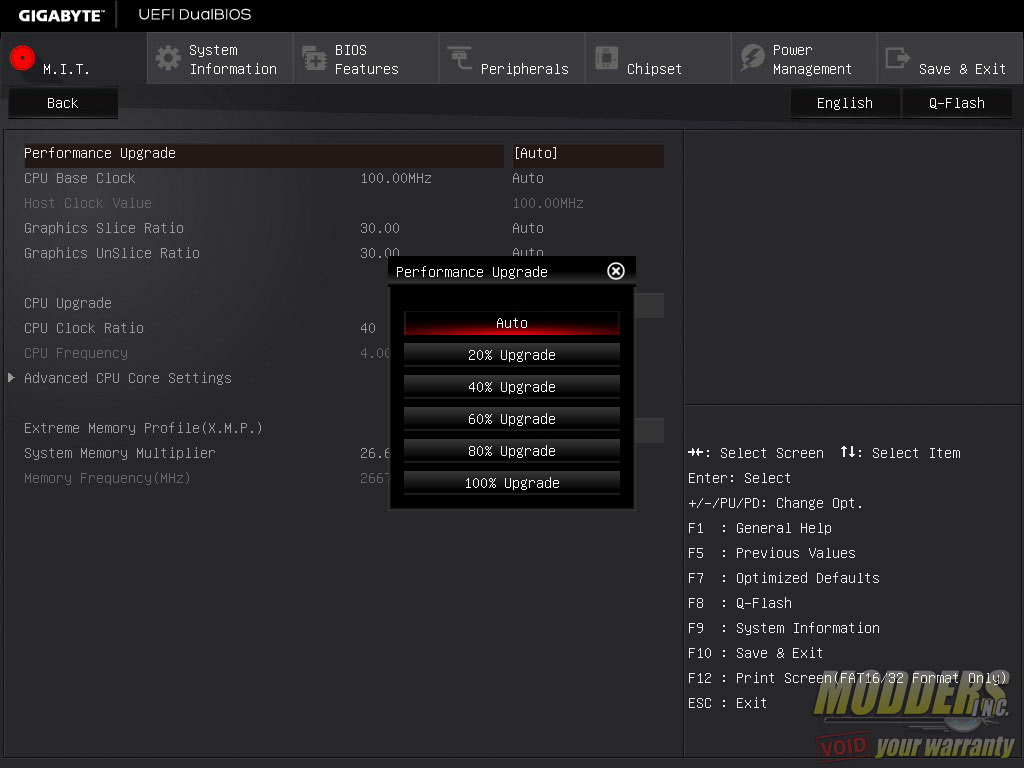
Task: Click the Save & Exit icon
Action: pos(897,58)
